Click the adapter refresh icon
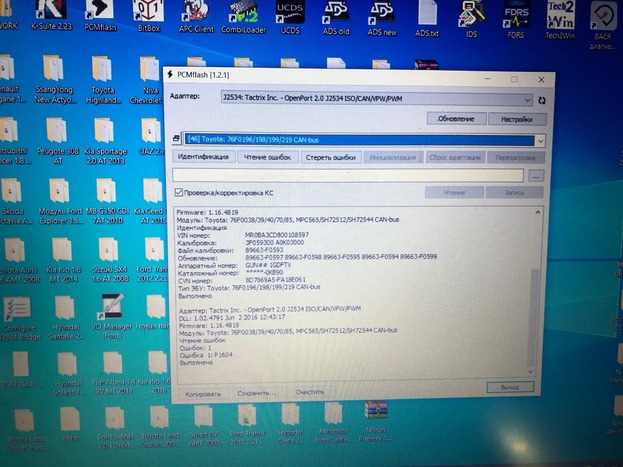Screen dimensions: 623x467 (x=541, y=99)
